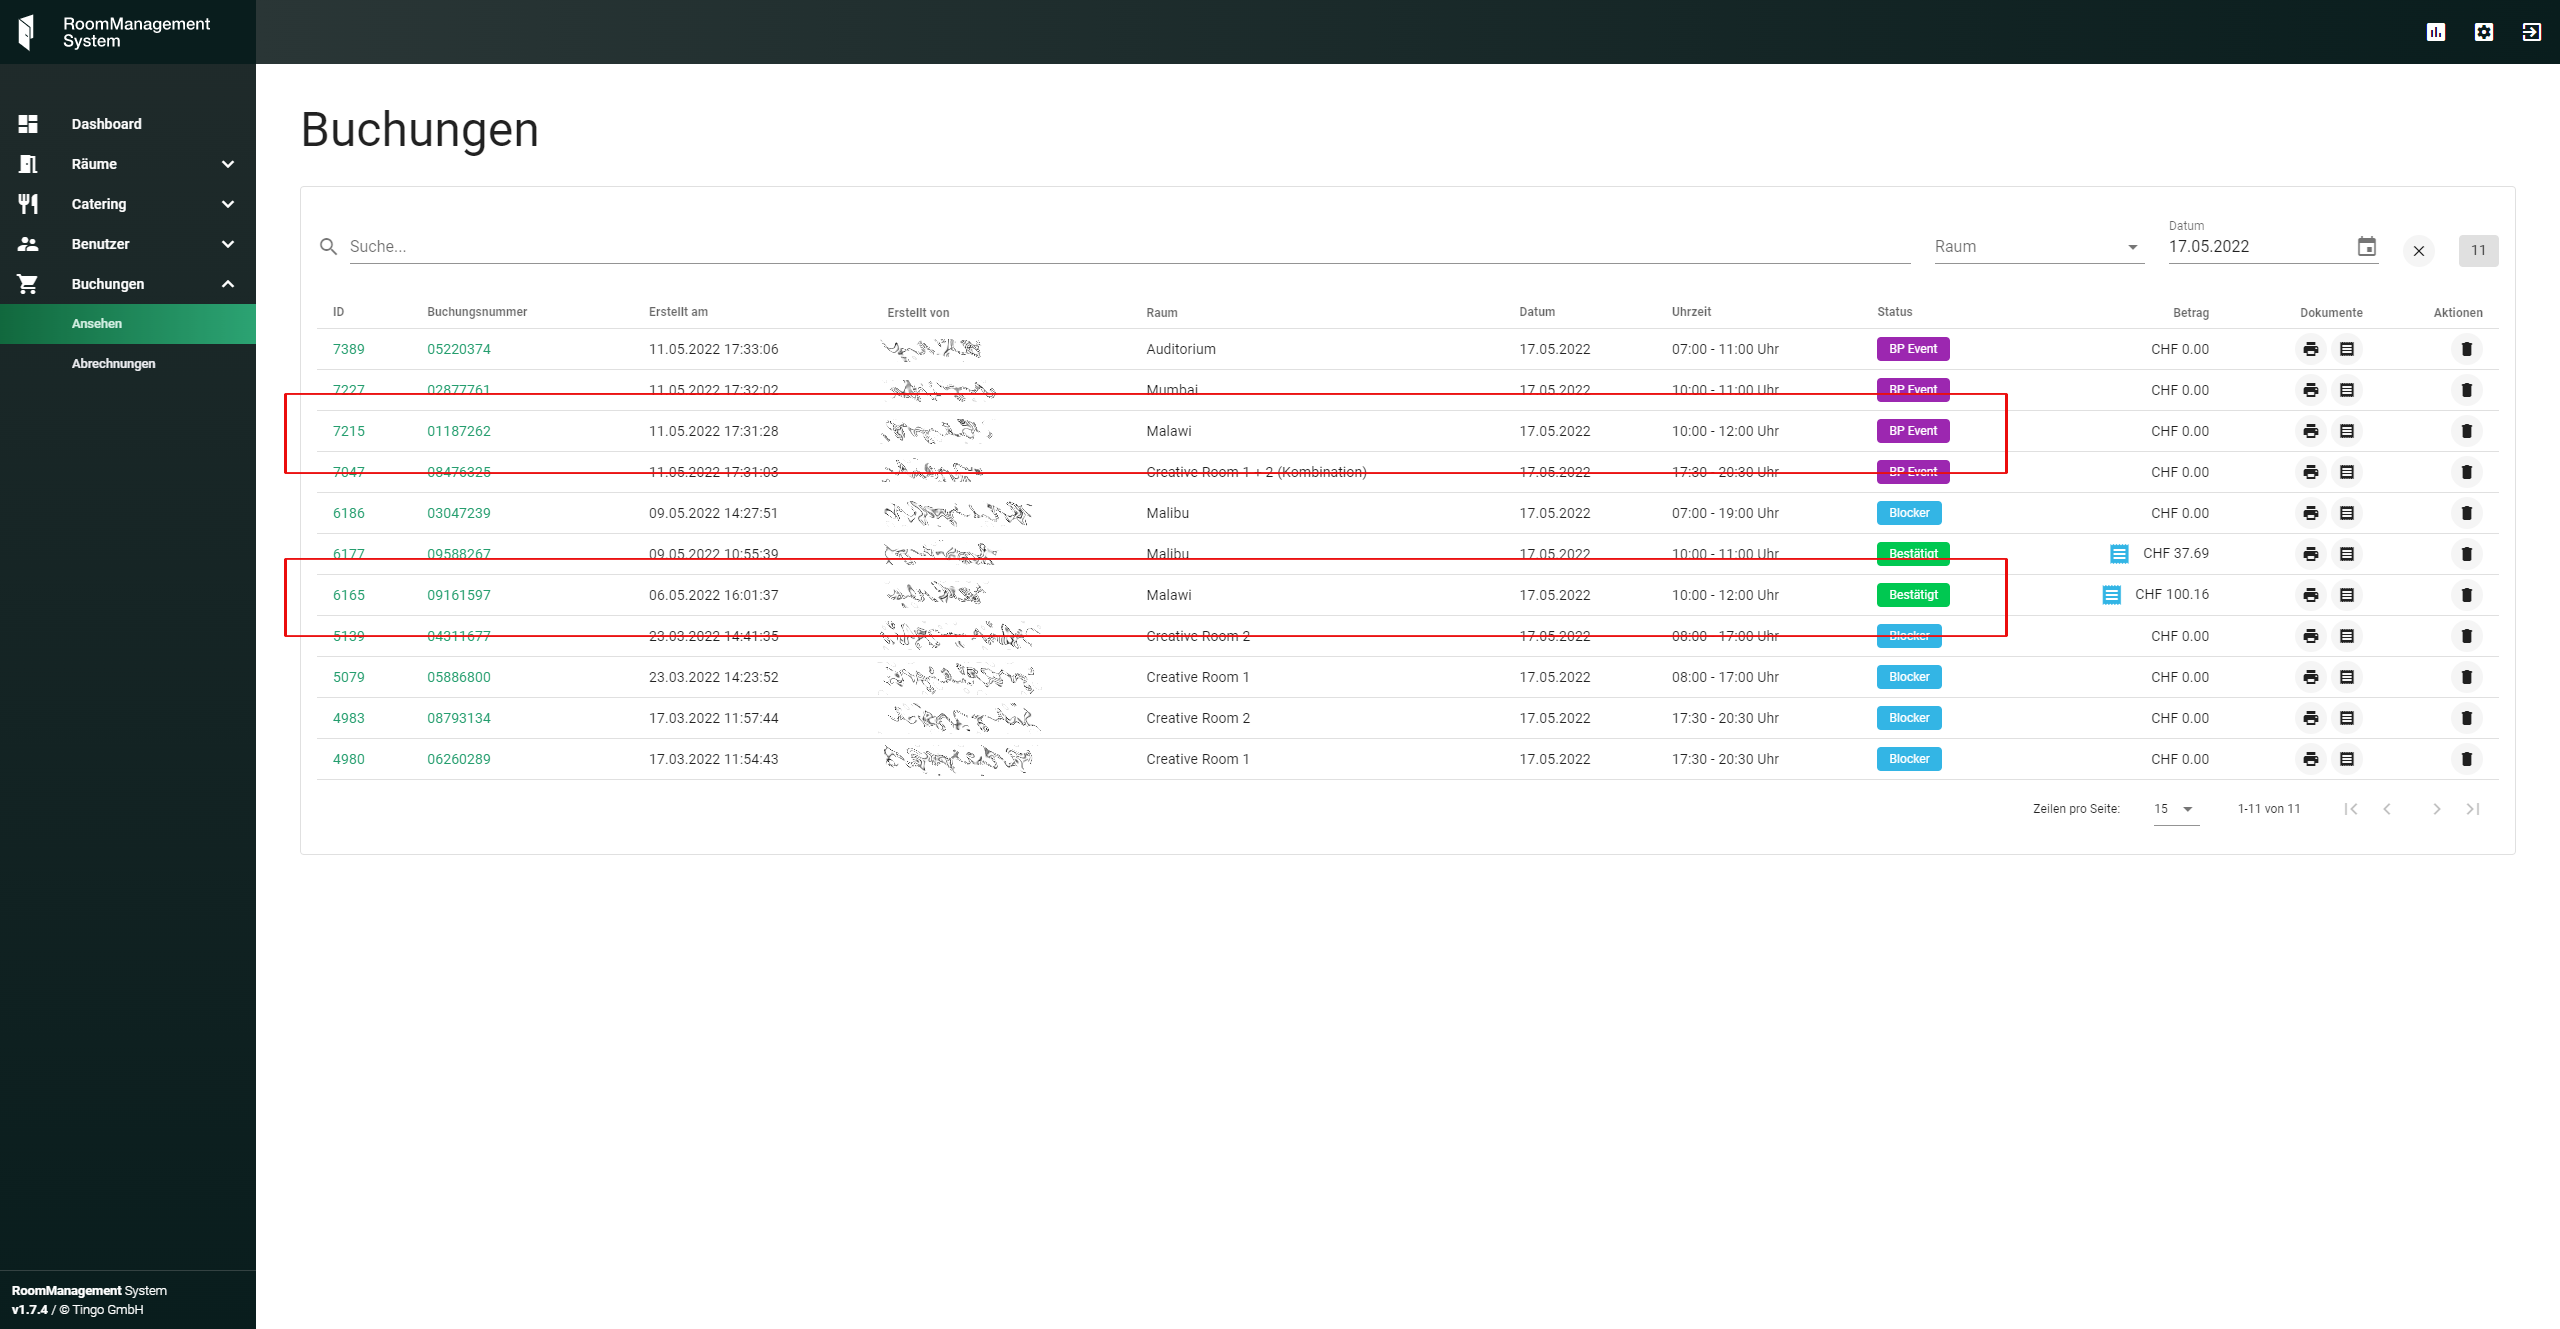Click the logout icon in header
The width and height of the screenshot is (2560, 1329).
pyautogui.click(x=2531, y=32)
